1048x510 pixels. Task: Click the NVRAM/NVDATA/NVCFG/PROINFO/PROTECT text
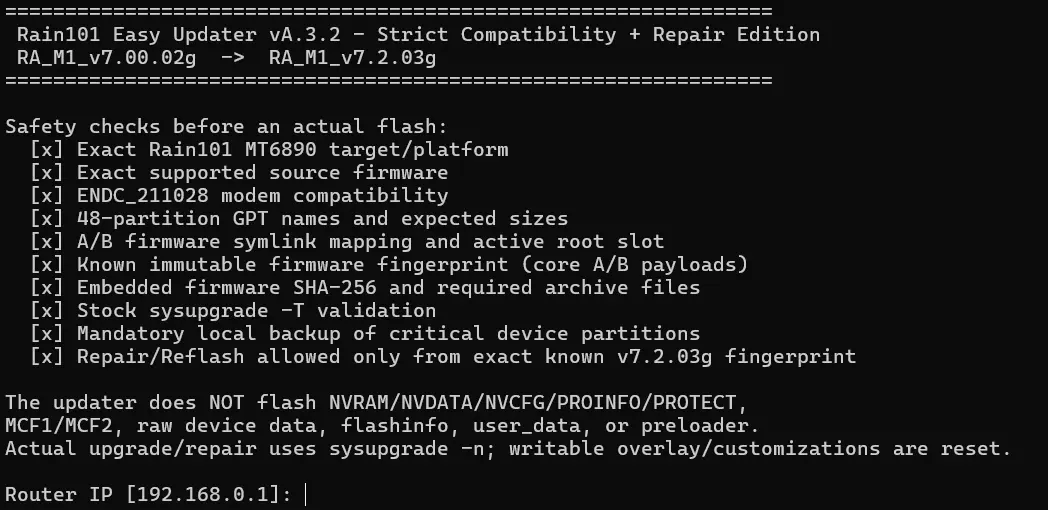click(532, 402)
